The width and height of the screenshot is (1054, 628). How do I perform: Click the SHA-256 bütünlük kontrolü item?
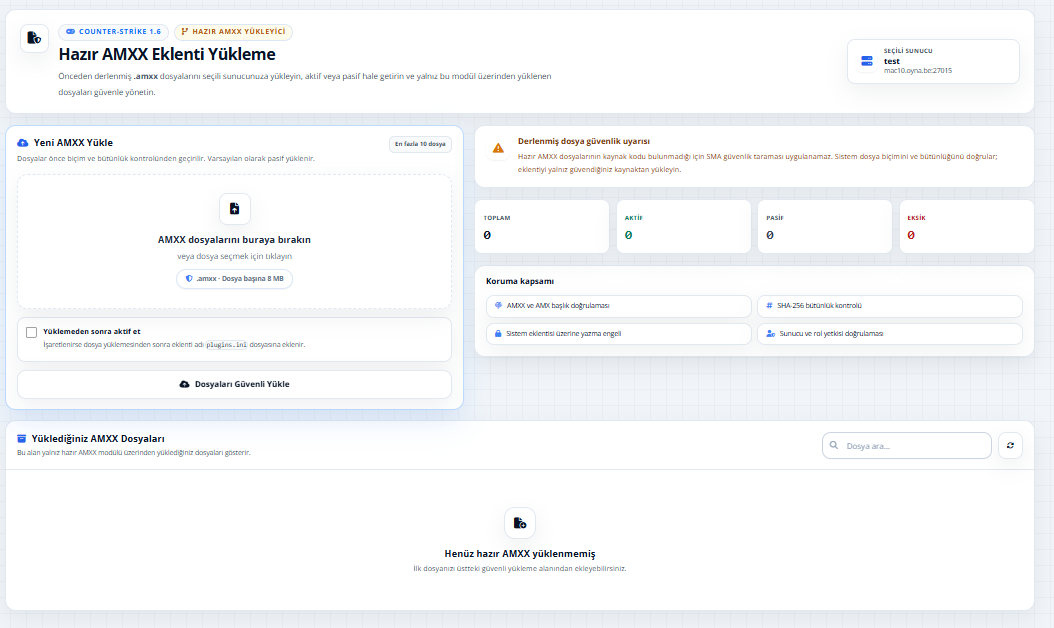tap(890, 306)
